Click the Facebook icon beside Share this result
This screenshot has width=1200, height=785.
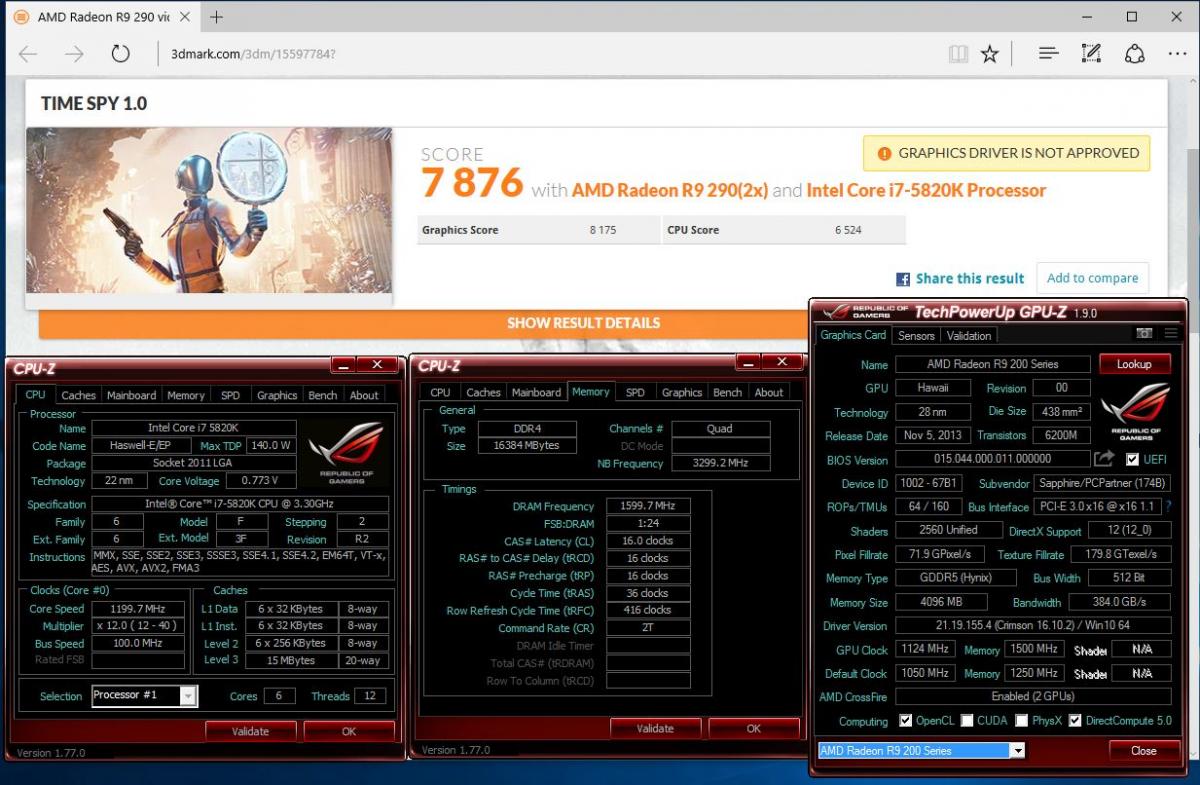(903, 279)
